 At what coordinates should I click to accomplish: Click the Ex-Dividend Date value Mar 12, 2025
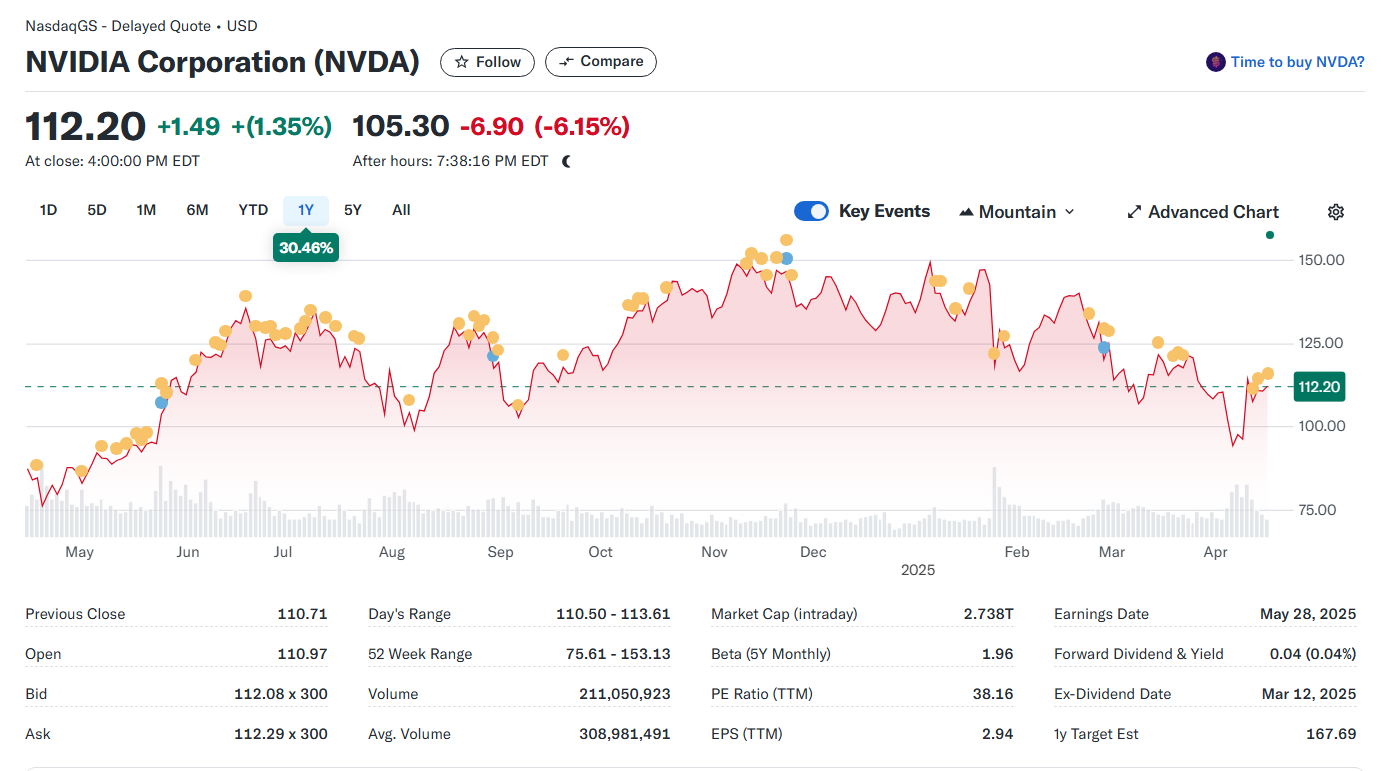[x=1308, y=694]
